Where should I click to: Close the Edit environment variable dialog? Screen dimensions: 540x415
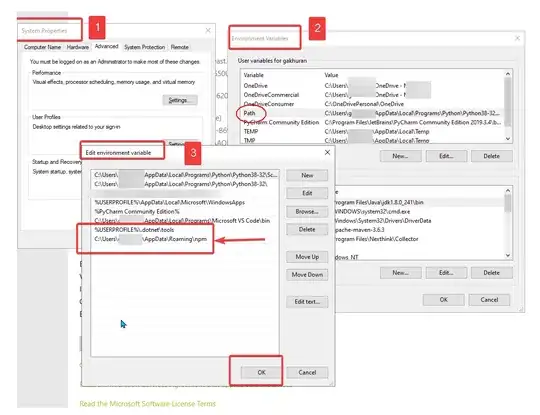(x=328, y=152)
